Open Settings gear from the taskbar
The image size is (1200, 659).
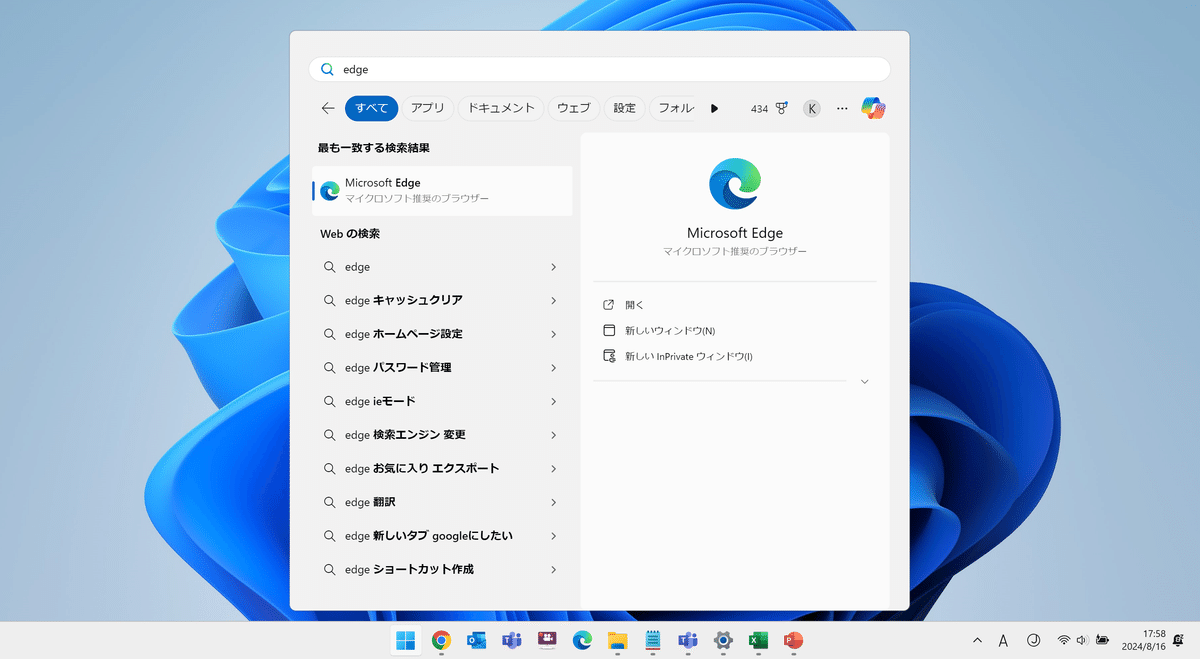[723, 640]
